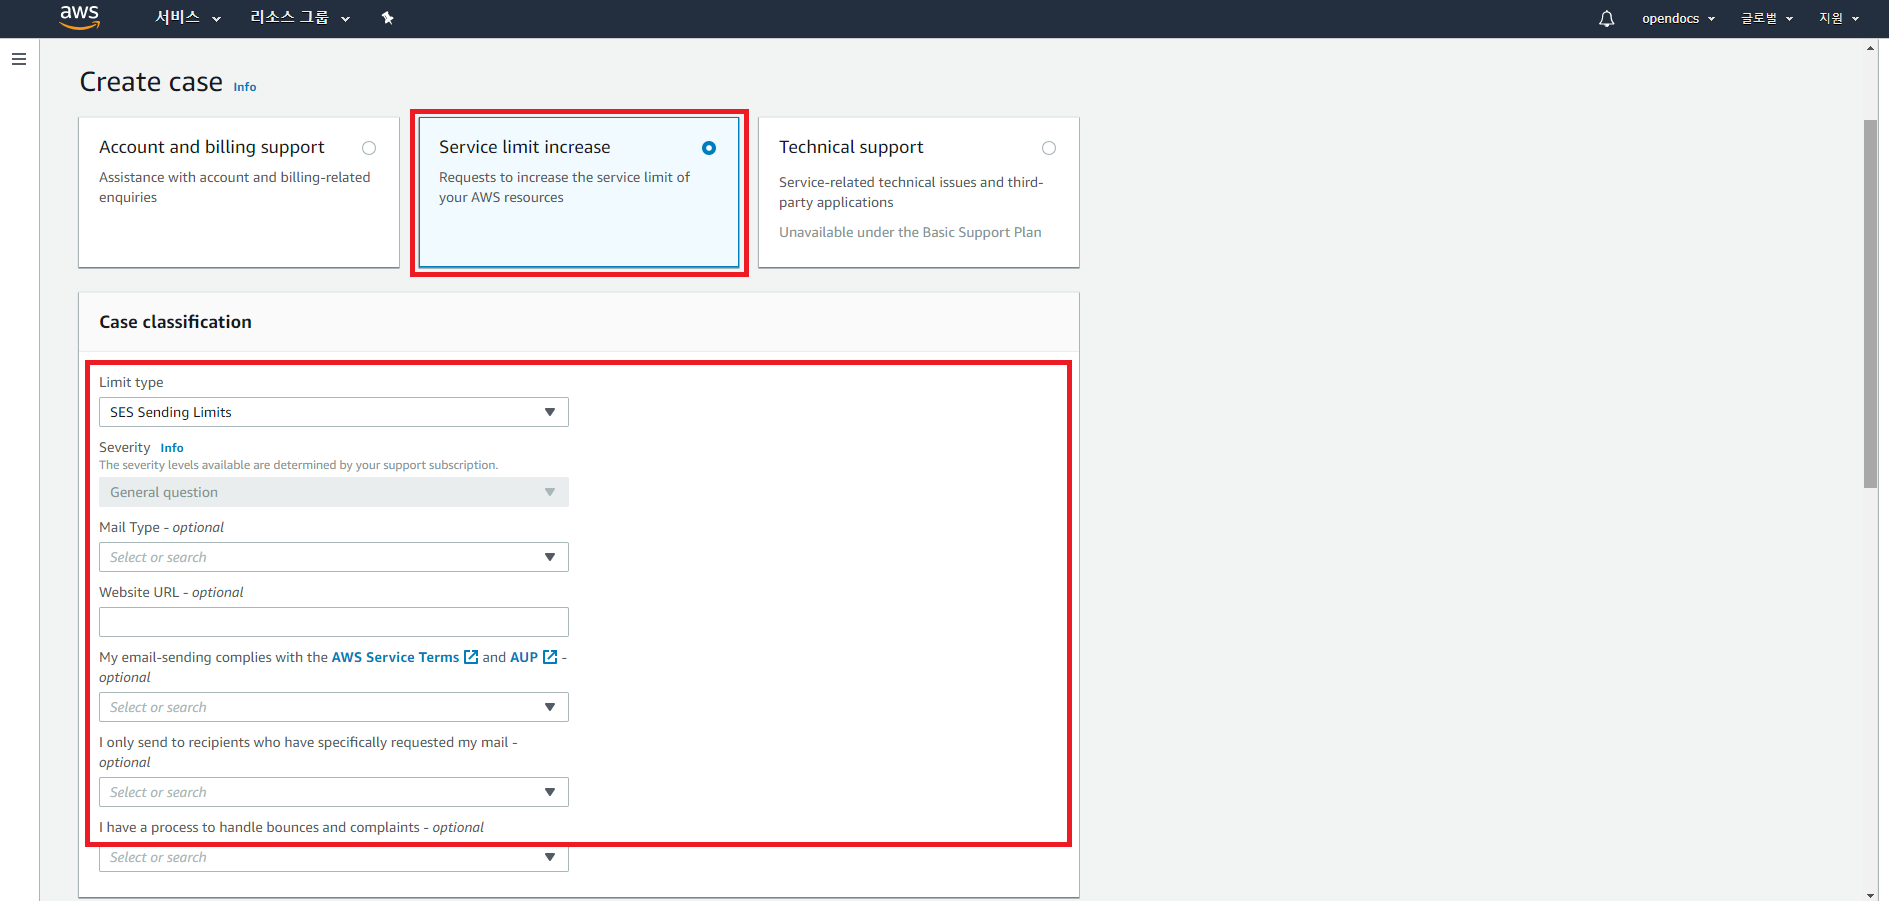Open the AWS Service Terms link
The image size is (1894, 901).
click(x=395, y=657)
